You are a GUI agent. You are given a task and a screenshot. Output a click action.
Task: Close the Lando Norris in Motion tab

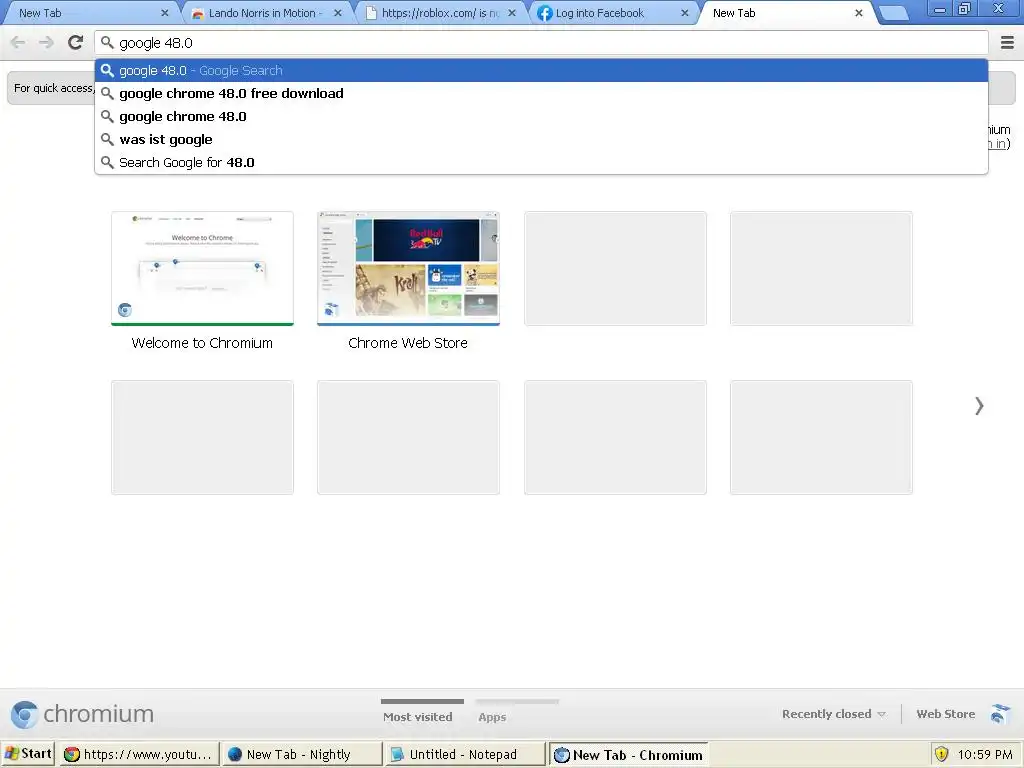338,13
